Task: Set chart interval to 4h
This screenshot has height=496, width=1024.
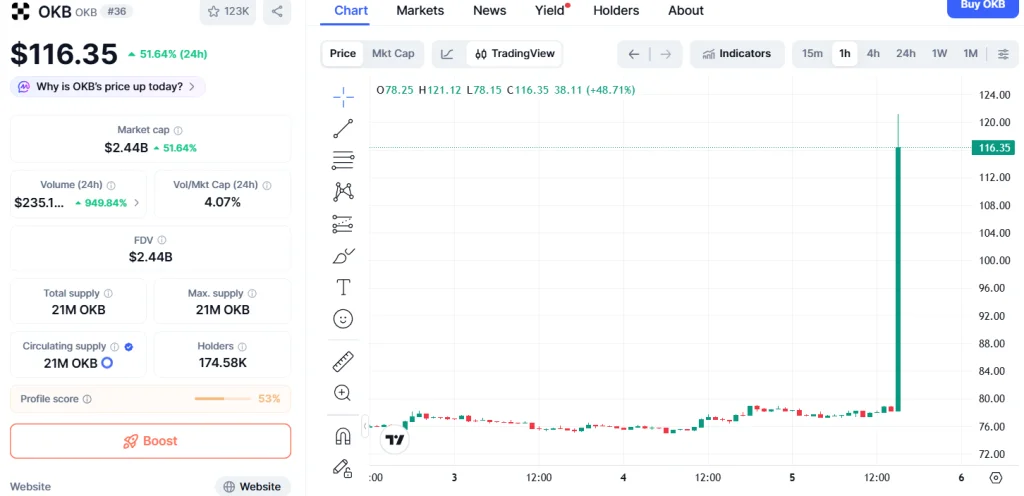Action: click(x=873, y=54)
